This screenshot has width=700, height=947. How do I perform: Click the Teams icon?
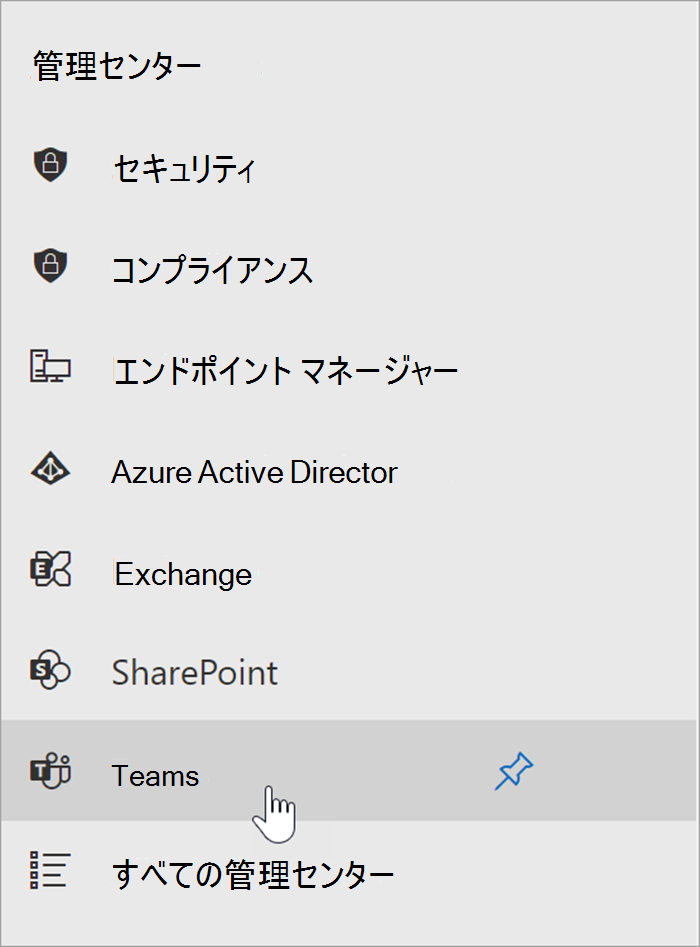click(x=50, y=771)
